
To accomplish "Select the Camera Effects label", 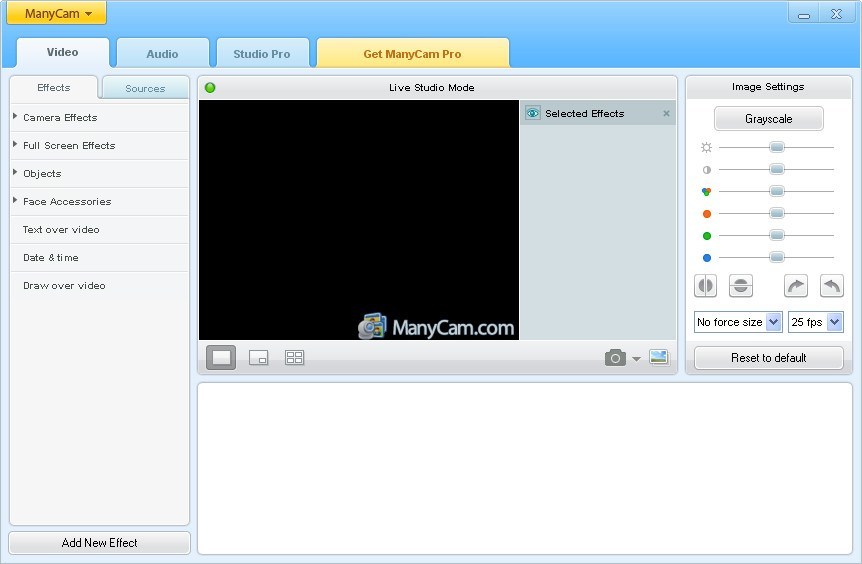I will [60, 118].
